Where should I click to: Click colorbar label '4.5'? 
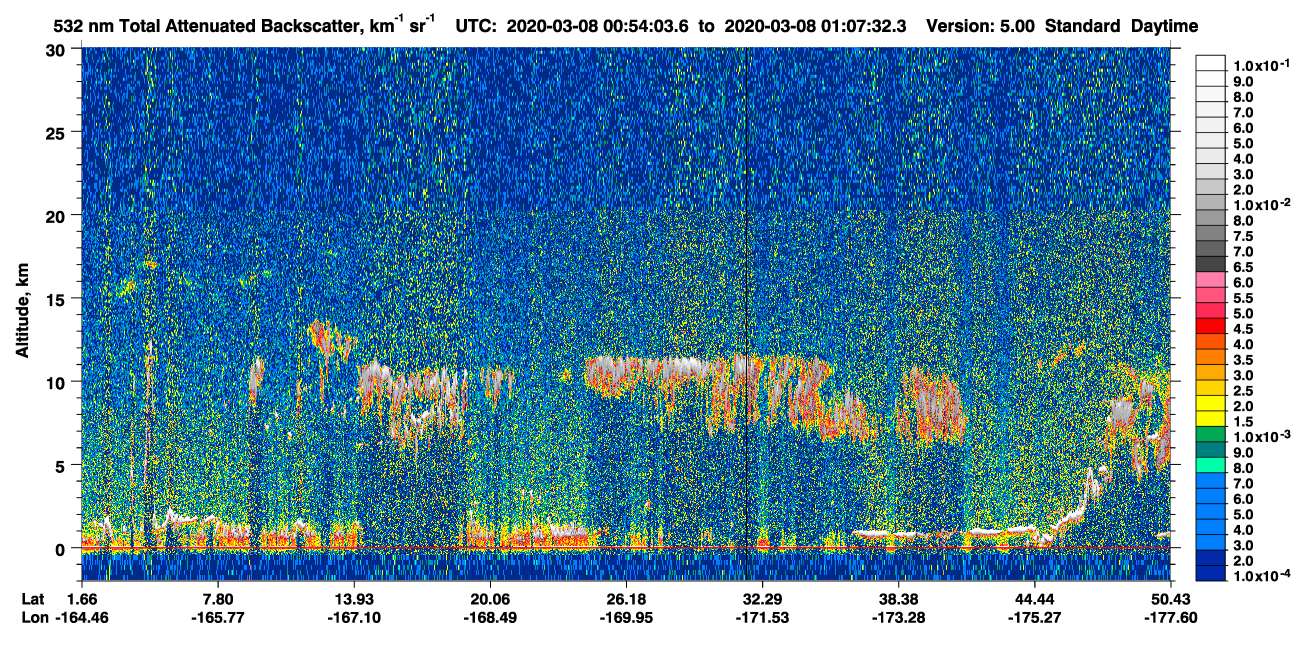[x=1243, y=329]
